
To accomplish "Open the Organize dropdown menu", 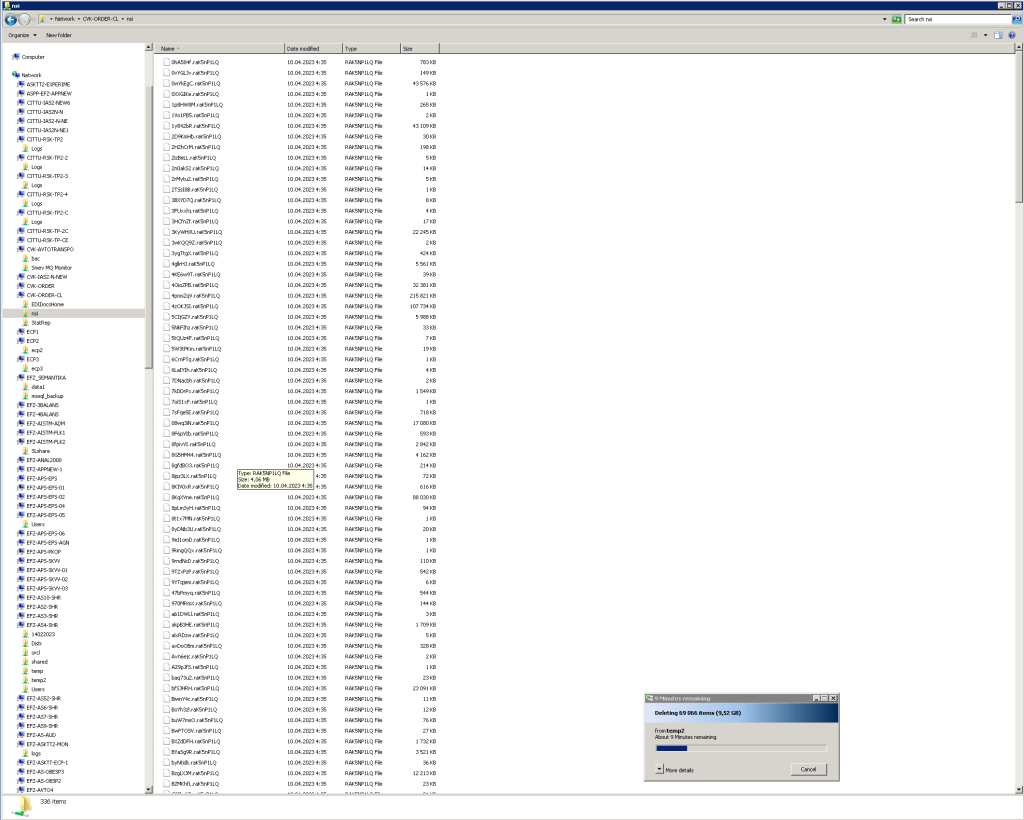I will pos(22,35).
